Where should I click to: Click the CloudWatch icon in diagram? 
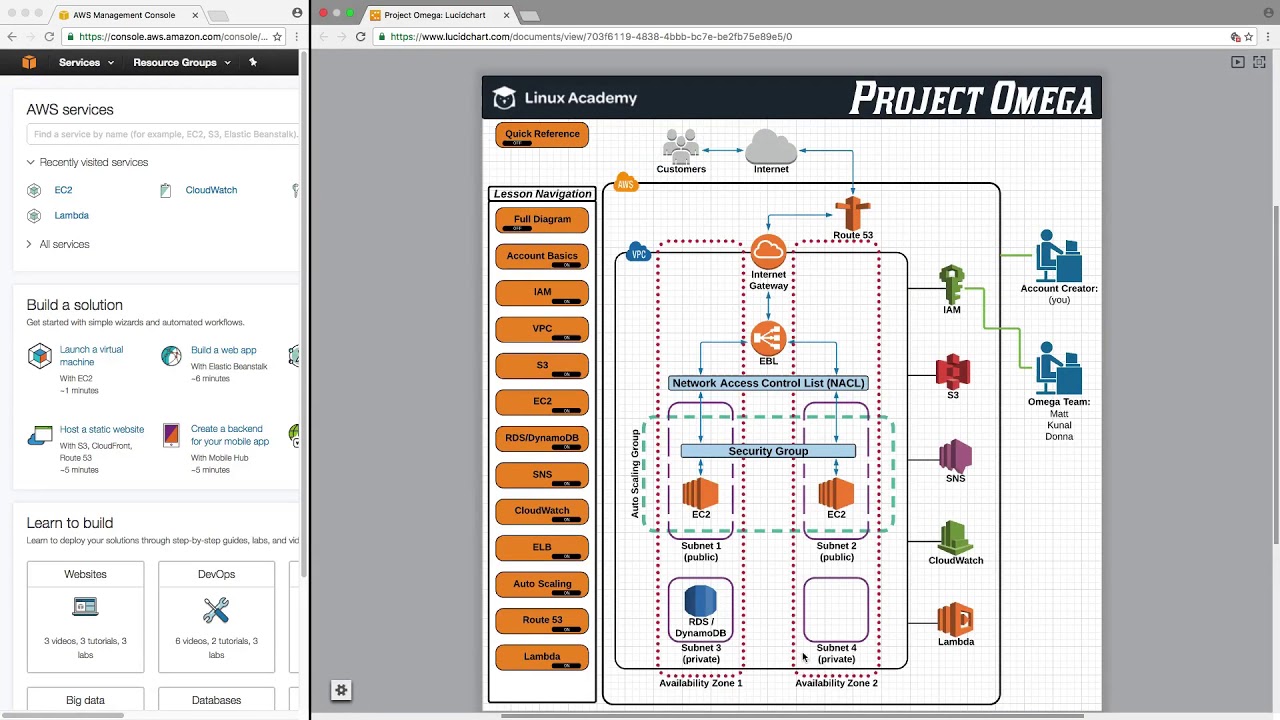click(x=955, y=538)
